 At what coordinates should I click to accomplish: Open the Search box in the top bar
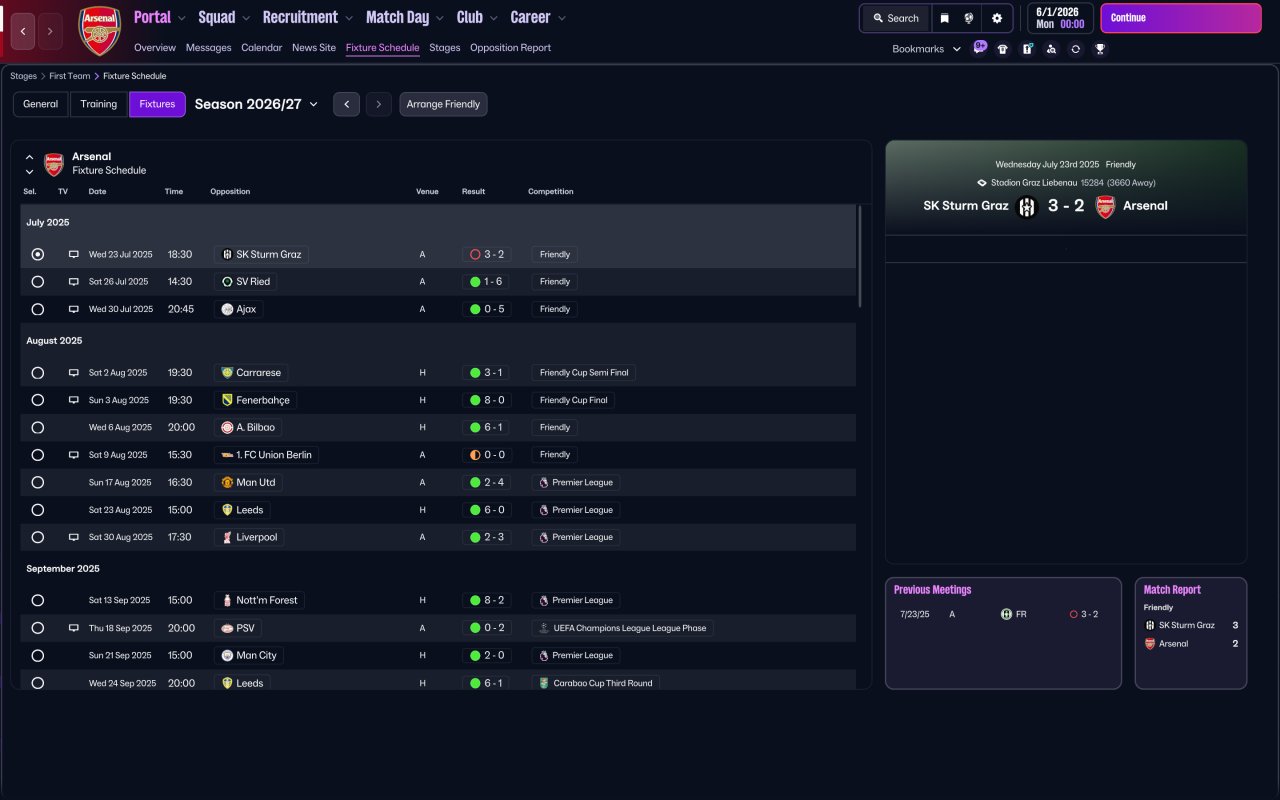895,18
